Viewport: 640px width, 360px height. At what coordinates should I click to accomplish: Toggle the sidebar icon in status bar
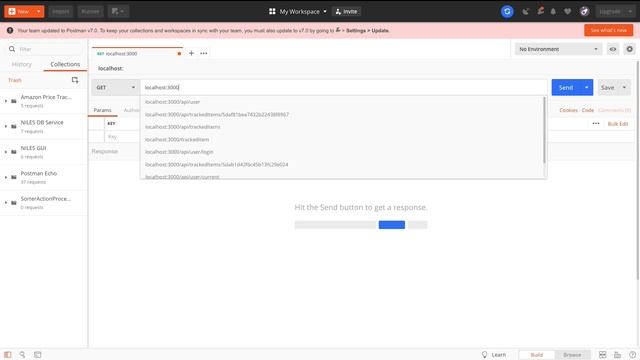[8, 355]
